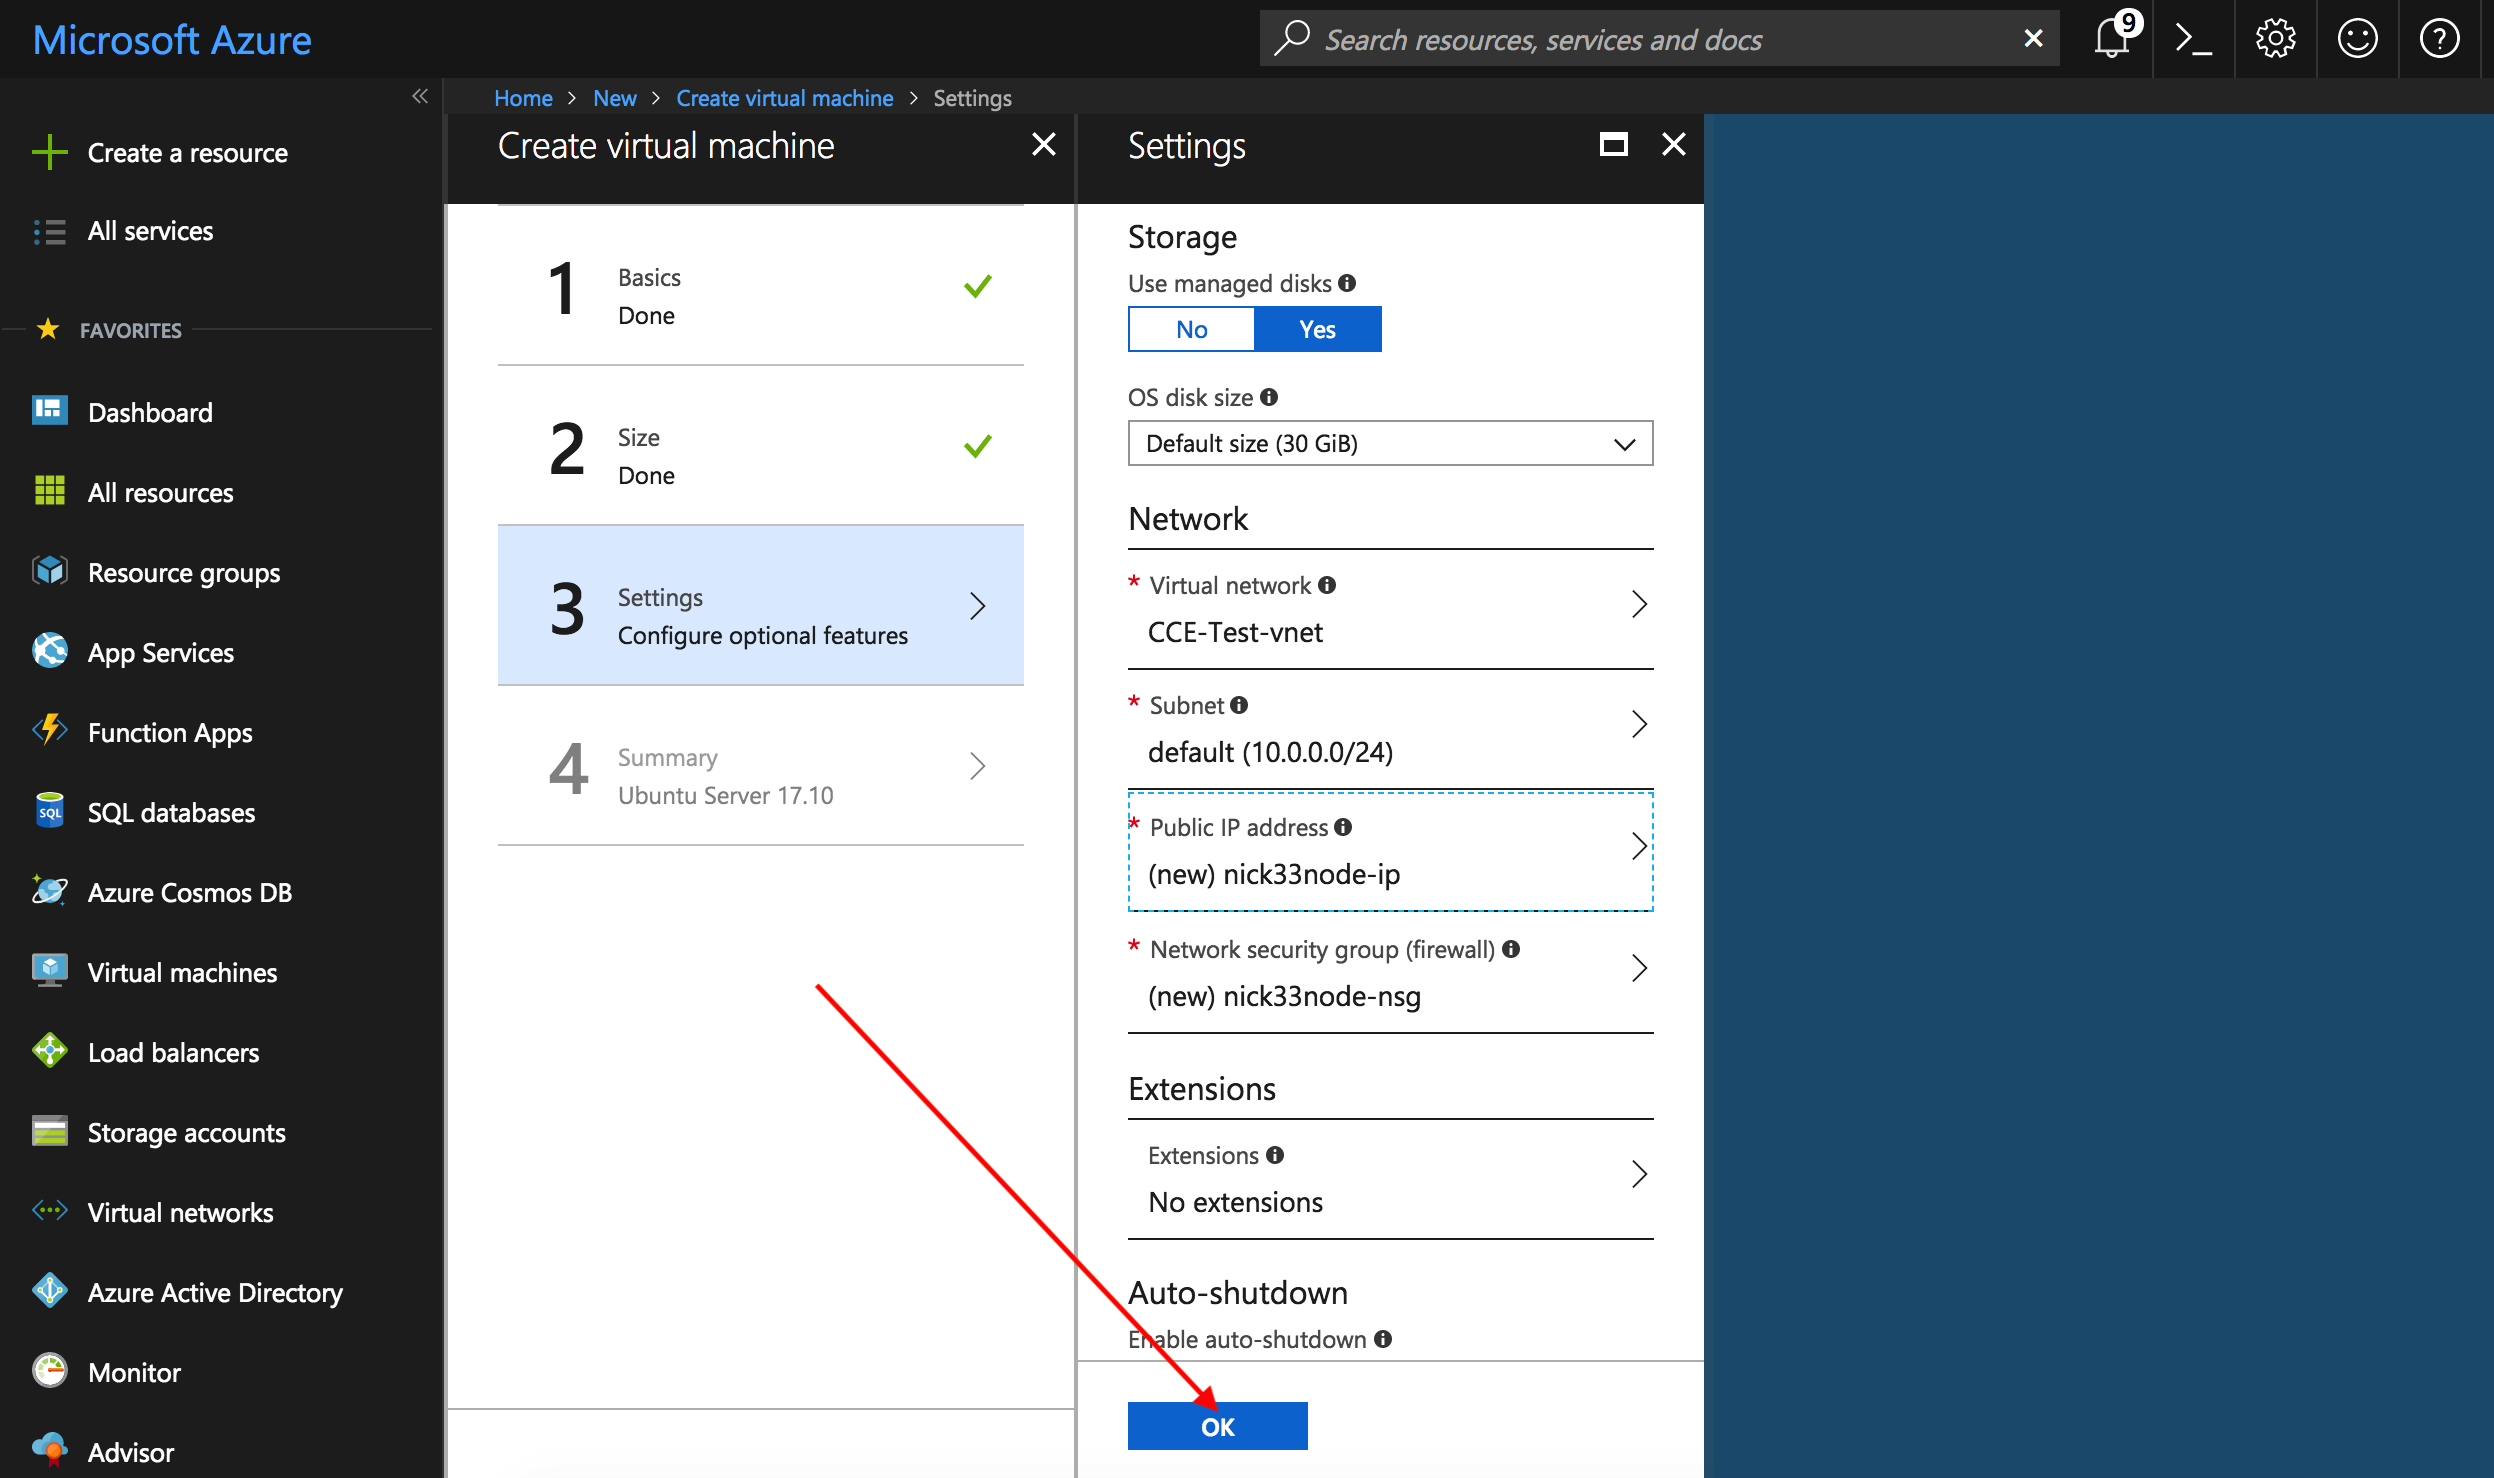Open All services menu item
Image resolution: width=2494 pixels, height=1478 pixels.
tap(150, 231)
